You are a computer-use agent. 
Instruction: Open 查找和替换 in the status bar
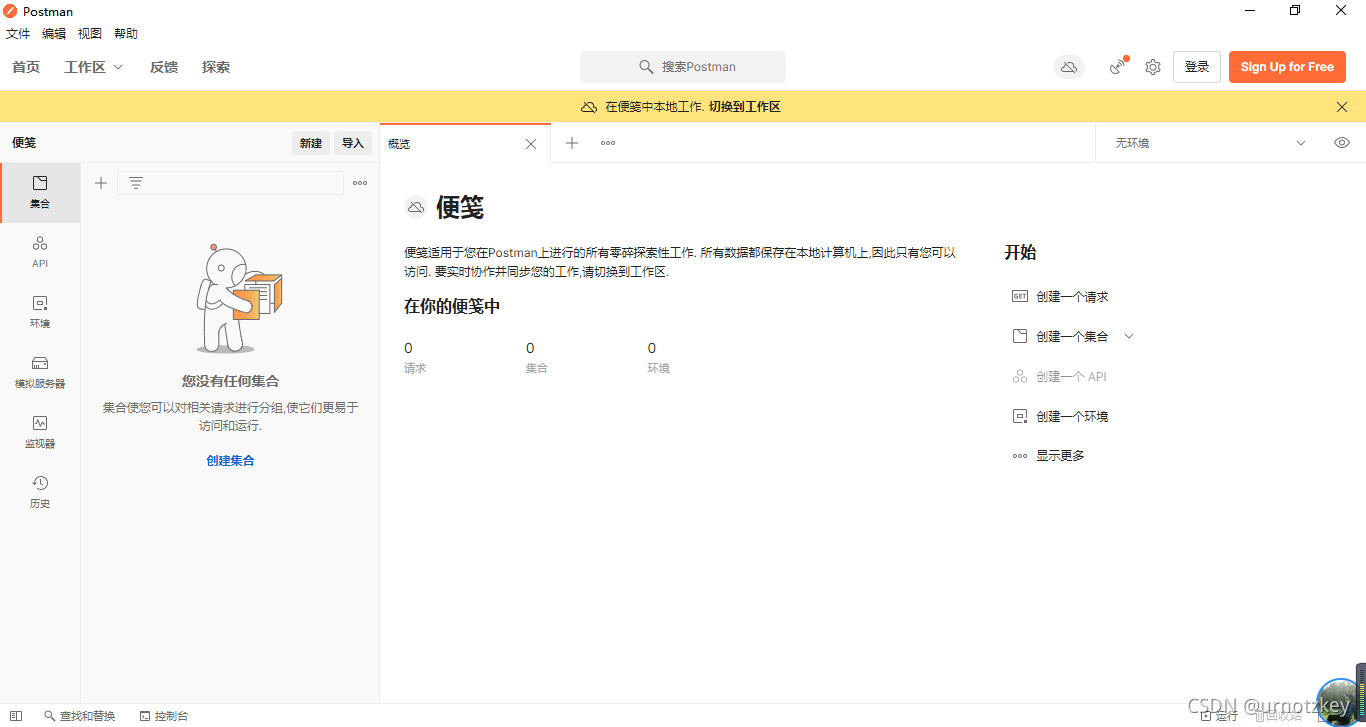point(80,716)
